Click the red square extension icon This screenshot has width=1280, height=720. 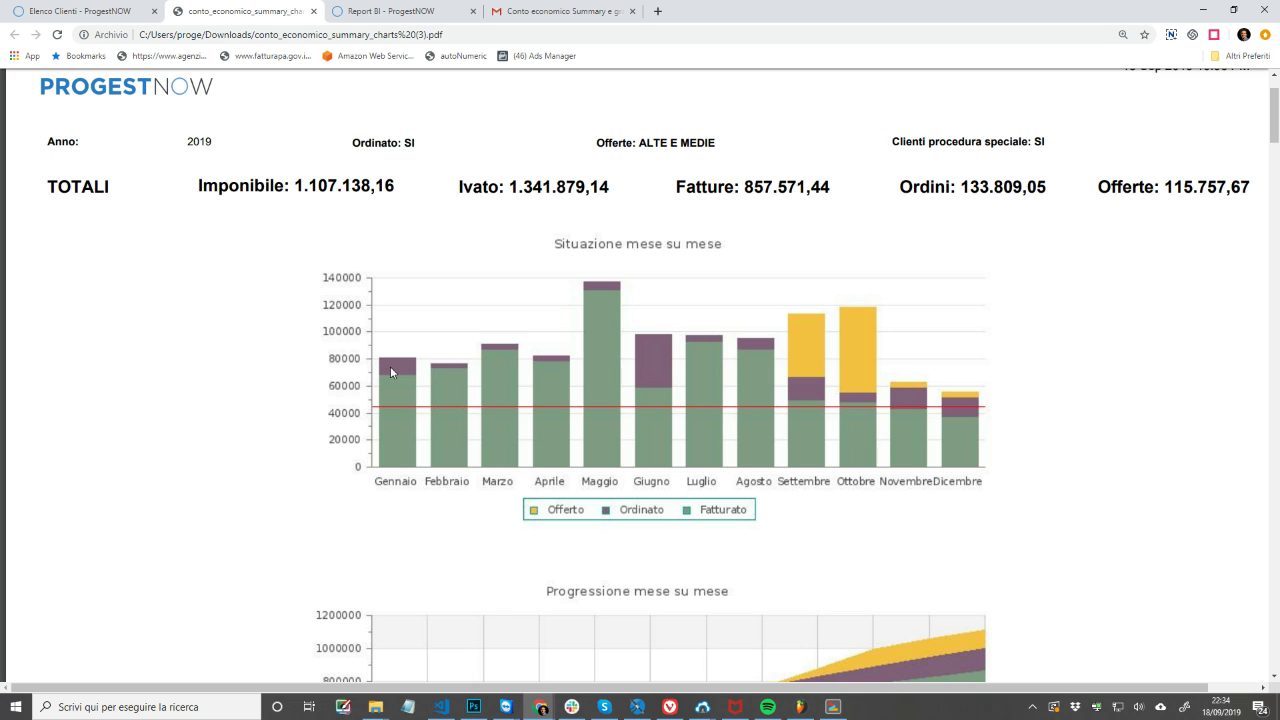point(1214,34)
